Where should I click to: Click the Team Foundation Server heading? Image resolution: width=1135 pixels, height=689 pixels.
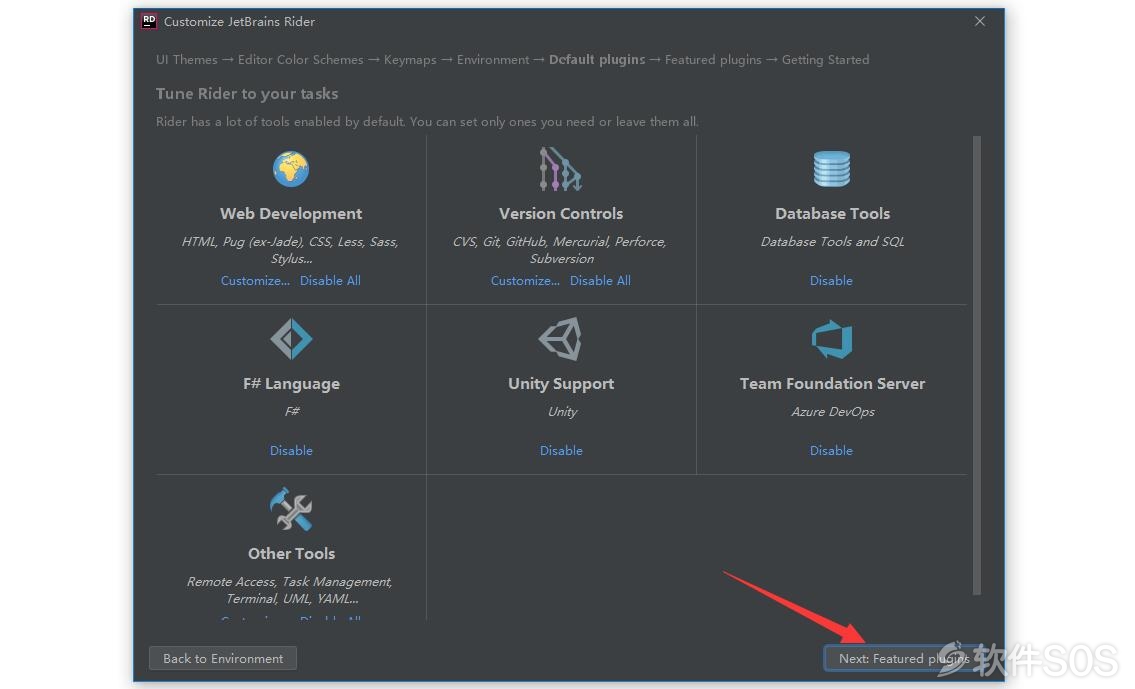click(832, 384)
